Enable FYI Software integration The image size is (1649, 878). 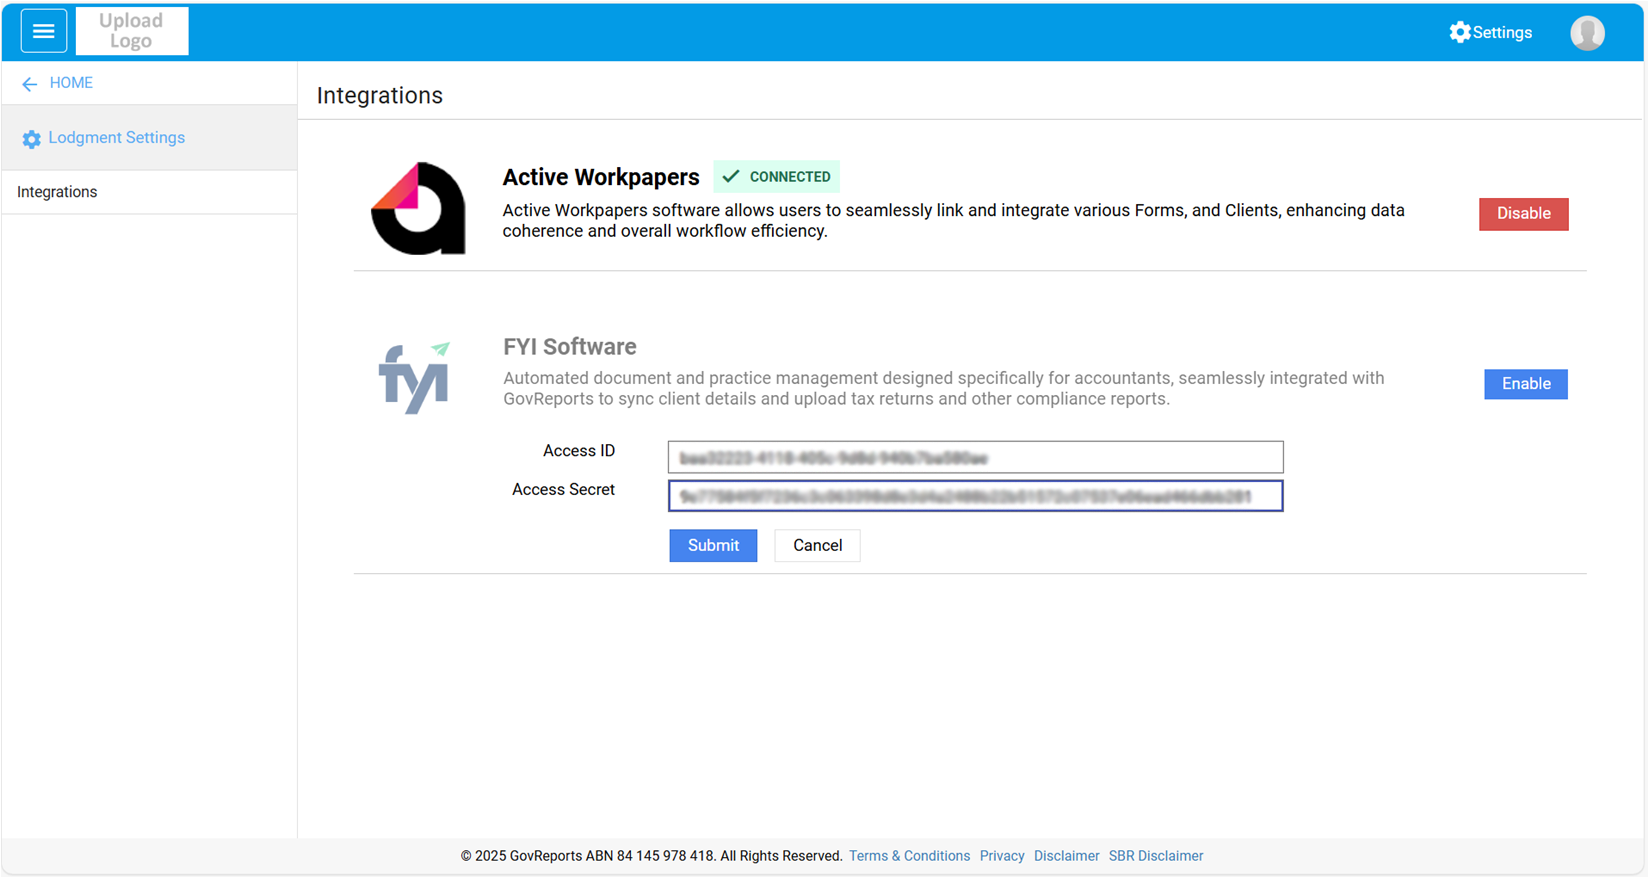[x=1526, y=384]
